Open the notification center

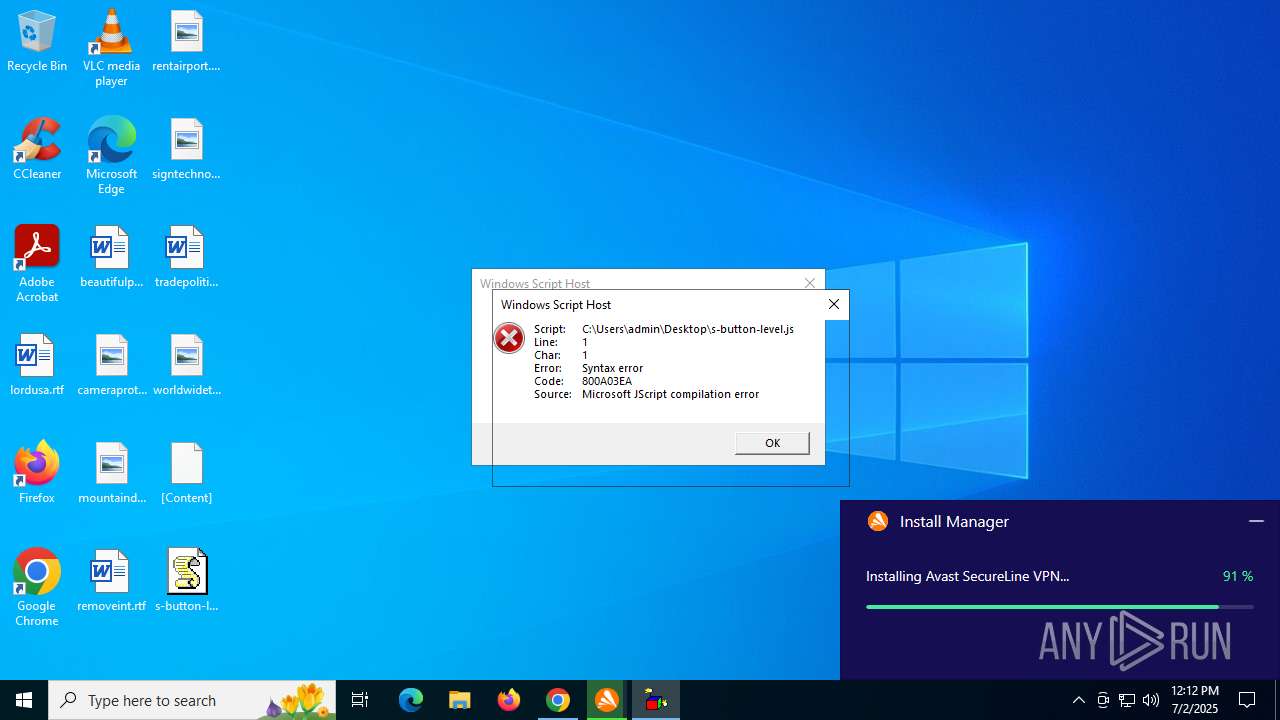click(x=1247, y=700)
